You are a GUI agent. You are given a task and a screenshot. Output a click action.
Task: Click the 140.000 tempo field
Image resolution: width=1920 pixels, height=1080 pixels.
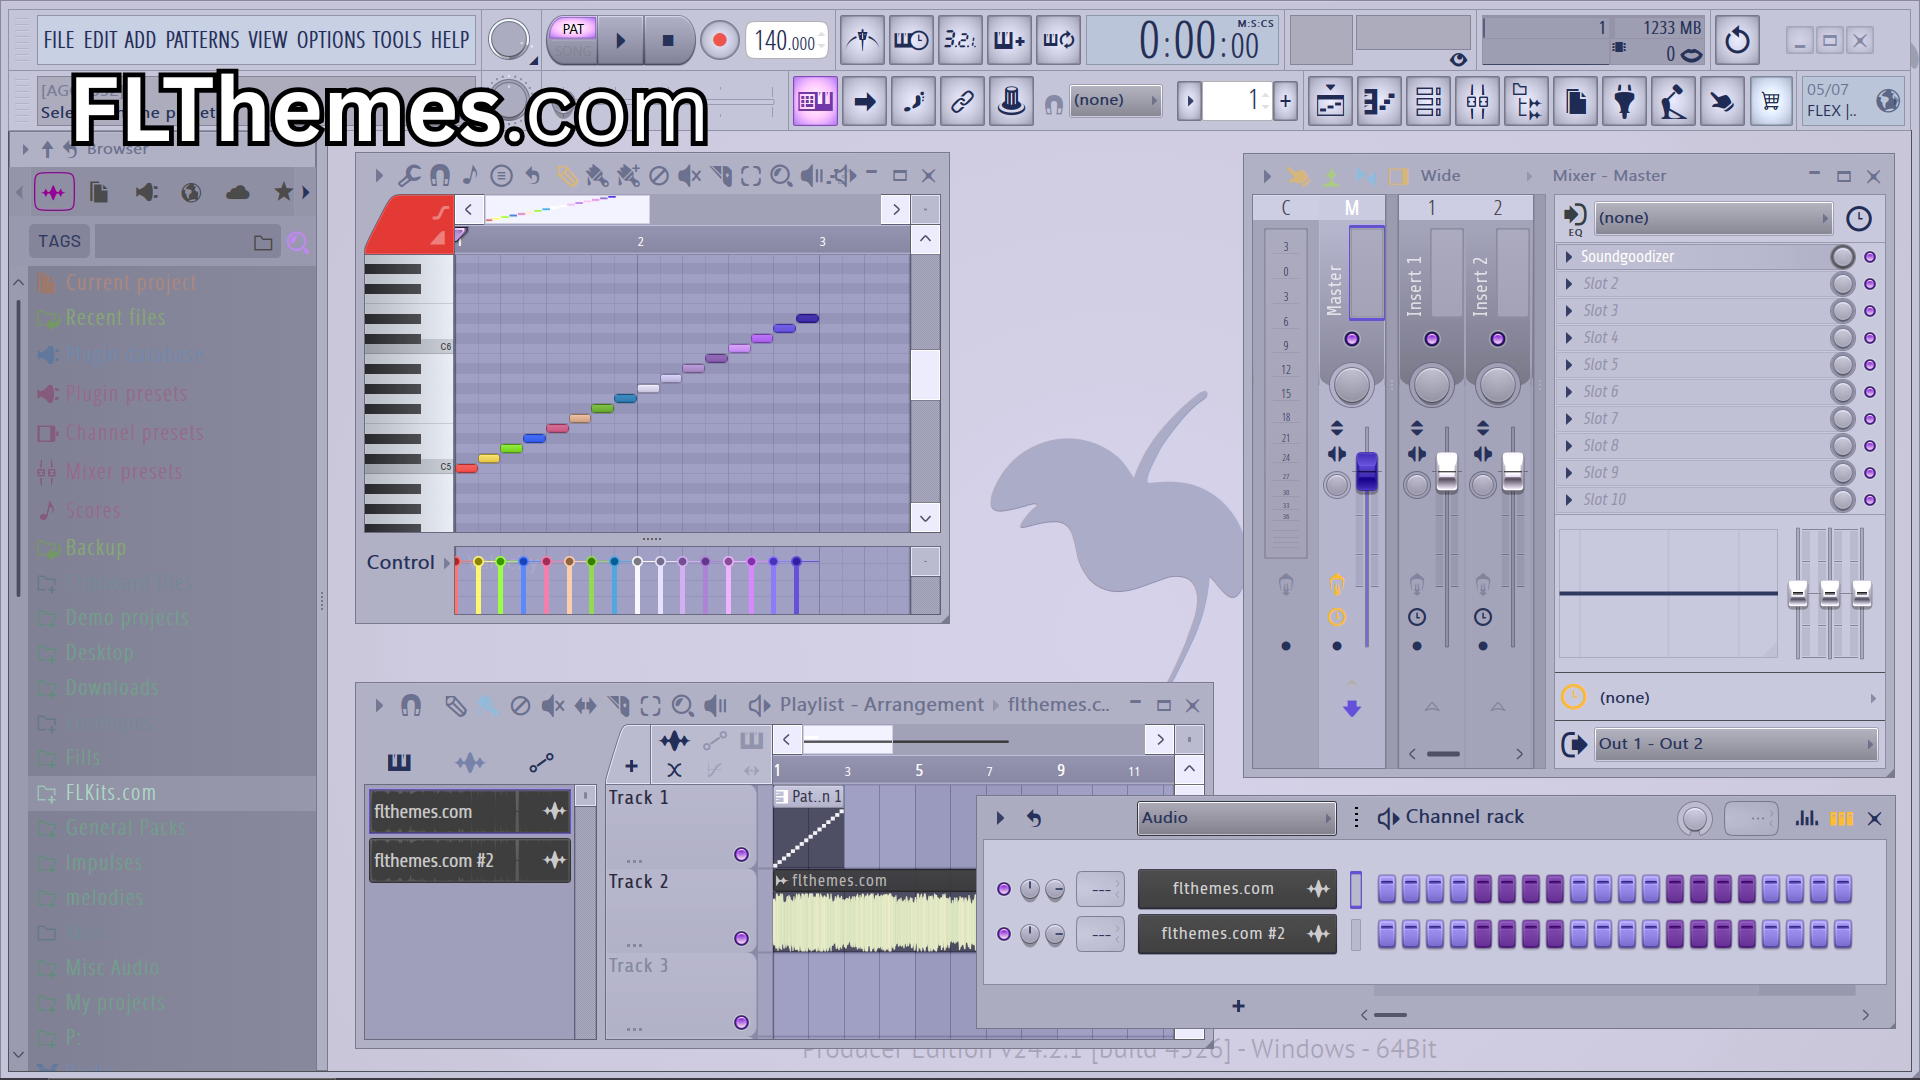(786, 41)
